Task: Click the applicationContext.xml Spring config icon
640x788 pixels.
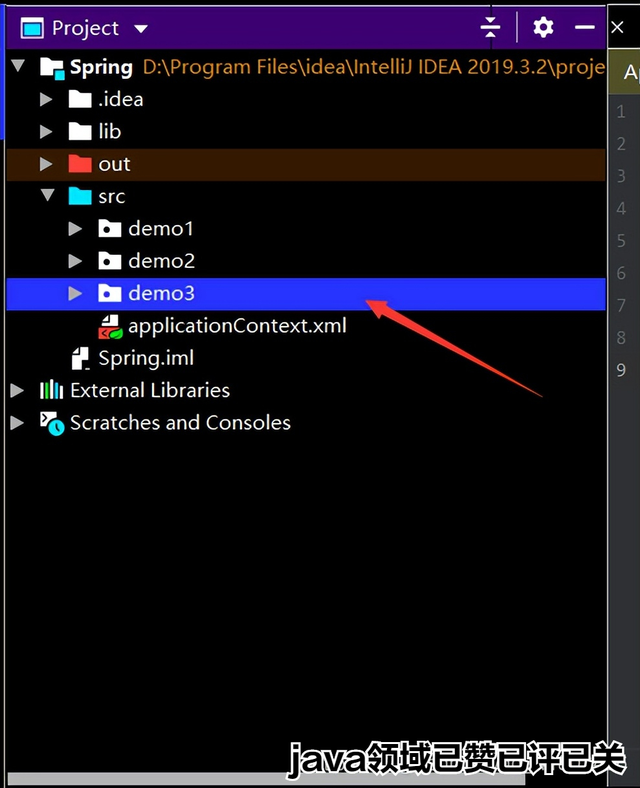Action: (110, 327)
